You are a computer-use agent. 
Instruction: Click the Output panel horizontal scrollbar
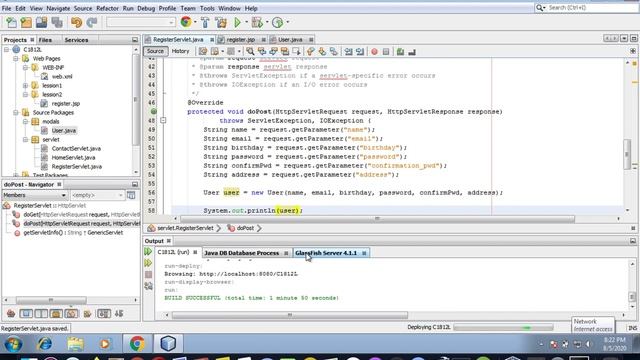tap(290, 315)
